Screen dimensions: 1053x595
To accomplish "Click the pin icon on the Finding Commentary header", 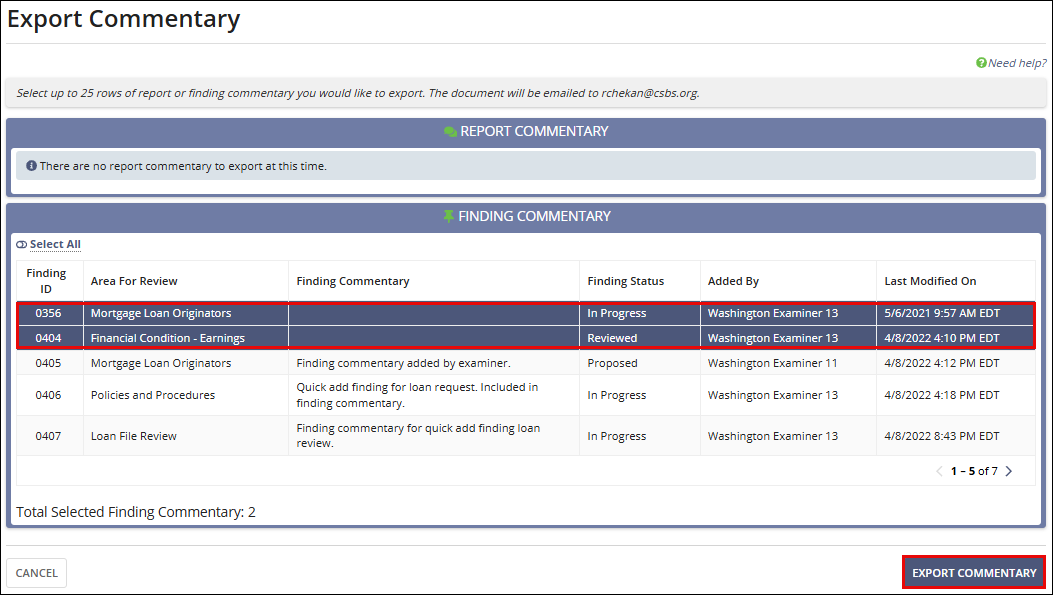I will pyautogui.click(x=449, y=215).
